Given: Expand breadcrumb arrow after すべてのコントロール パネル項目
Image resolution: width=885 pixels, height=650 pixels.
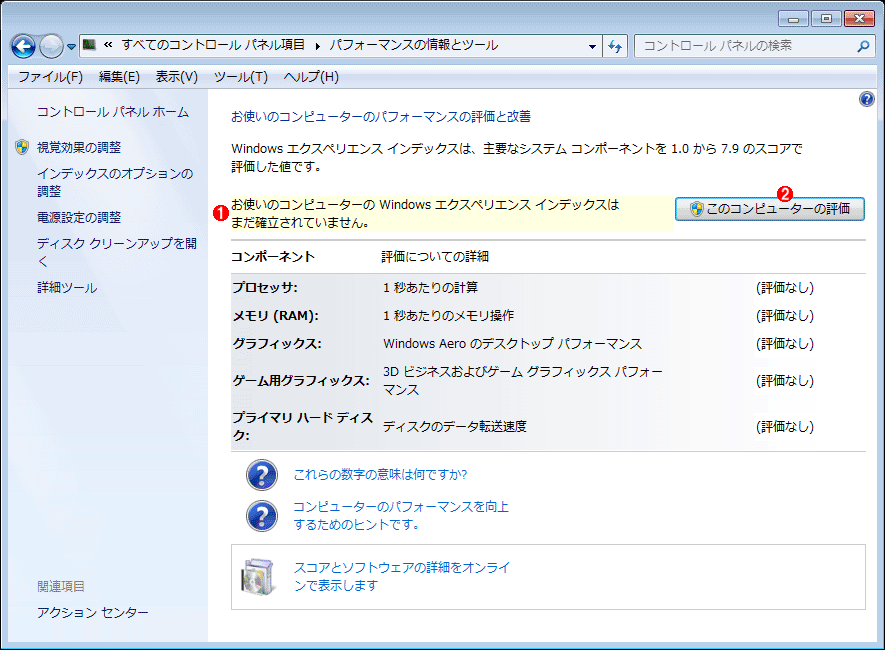Looking at the screenshot, I should tap(318, 46).
